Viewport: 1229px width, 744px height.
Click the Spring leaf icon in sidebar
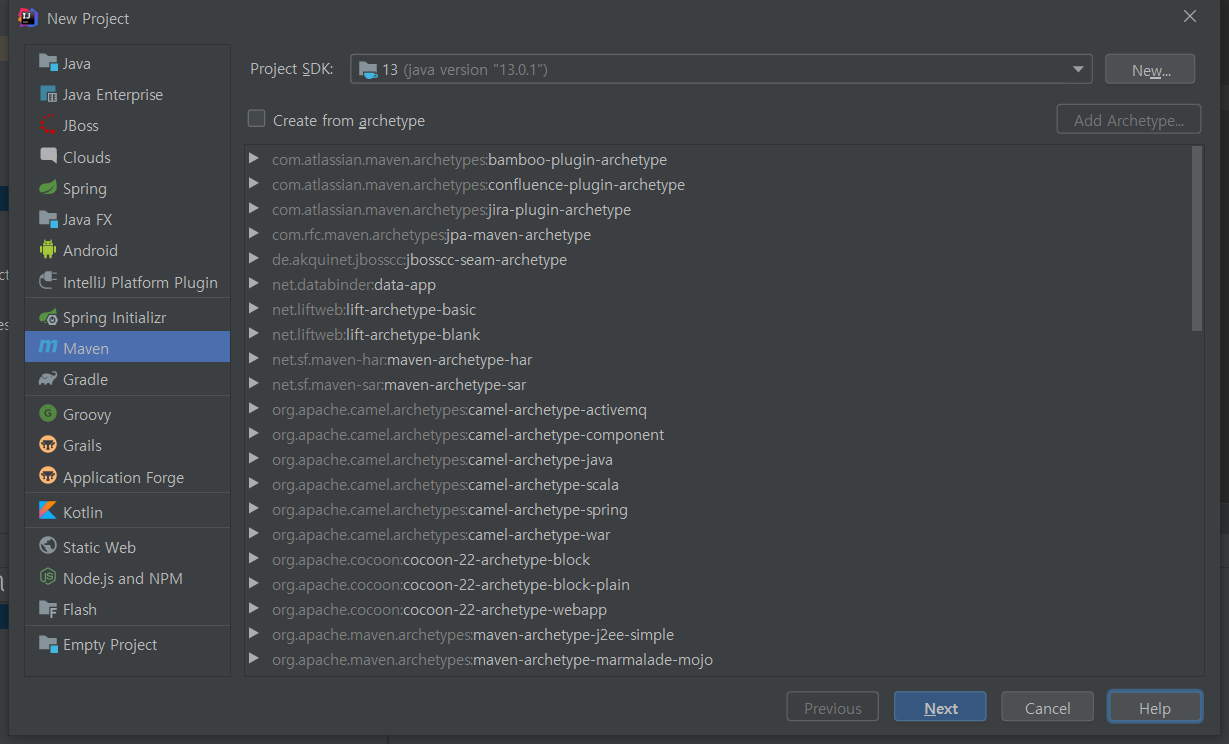[x=47, y=188]
